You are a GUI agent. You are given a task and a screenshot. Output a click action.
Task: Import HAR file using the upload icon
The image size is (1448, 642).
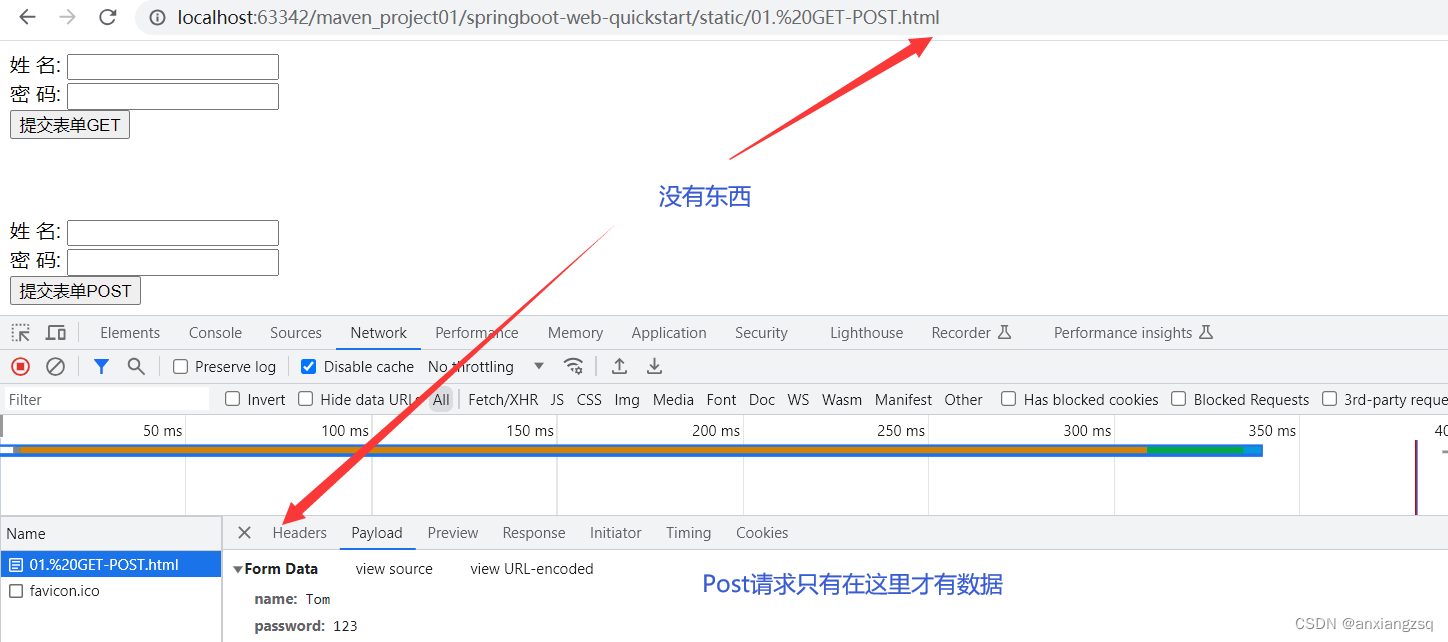point(619,366)
